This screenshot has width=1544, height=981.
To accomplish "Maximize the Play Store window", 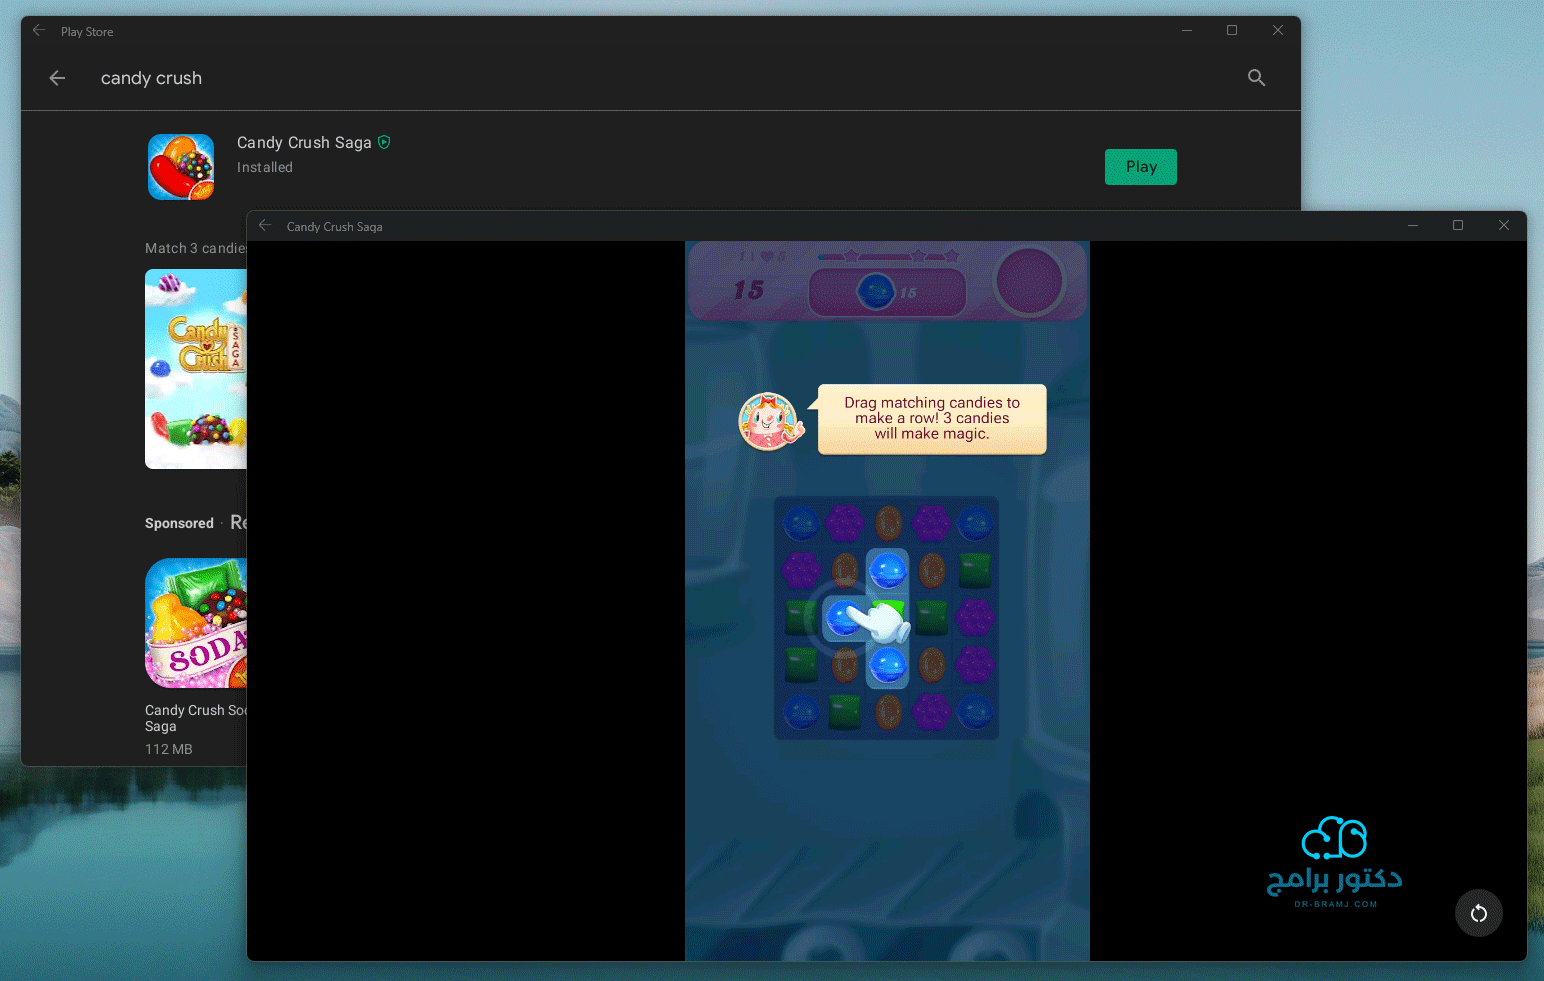I will [1232, 31].
